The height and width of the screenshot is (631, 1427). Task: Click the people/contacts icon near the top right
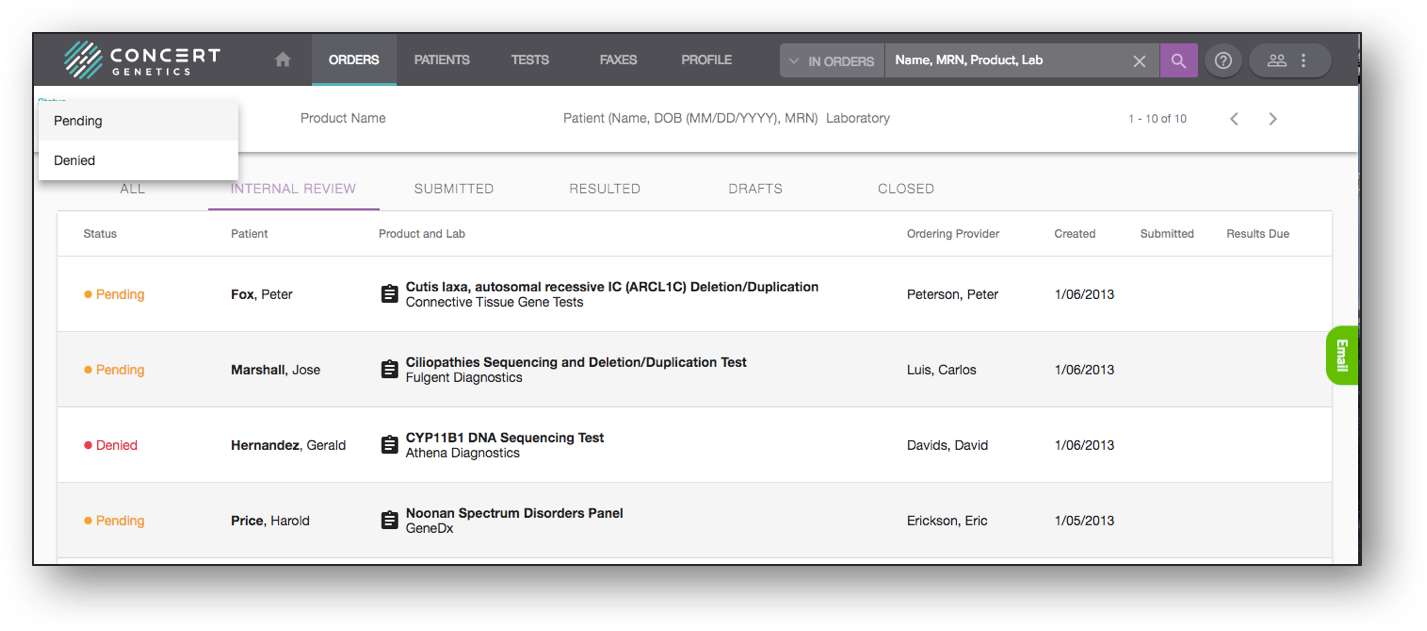point(1277,60)
